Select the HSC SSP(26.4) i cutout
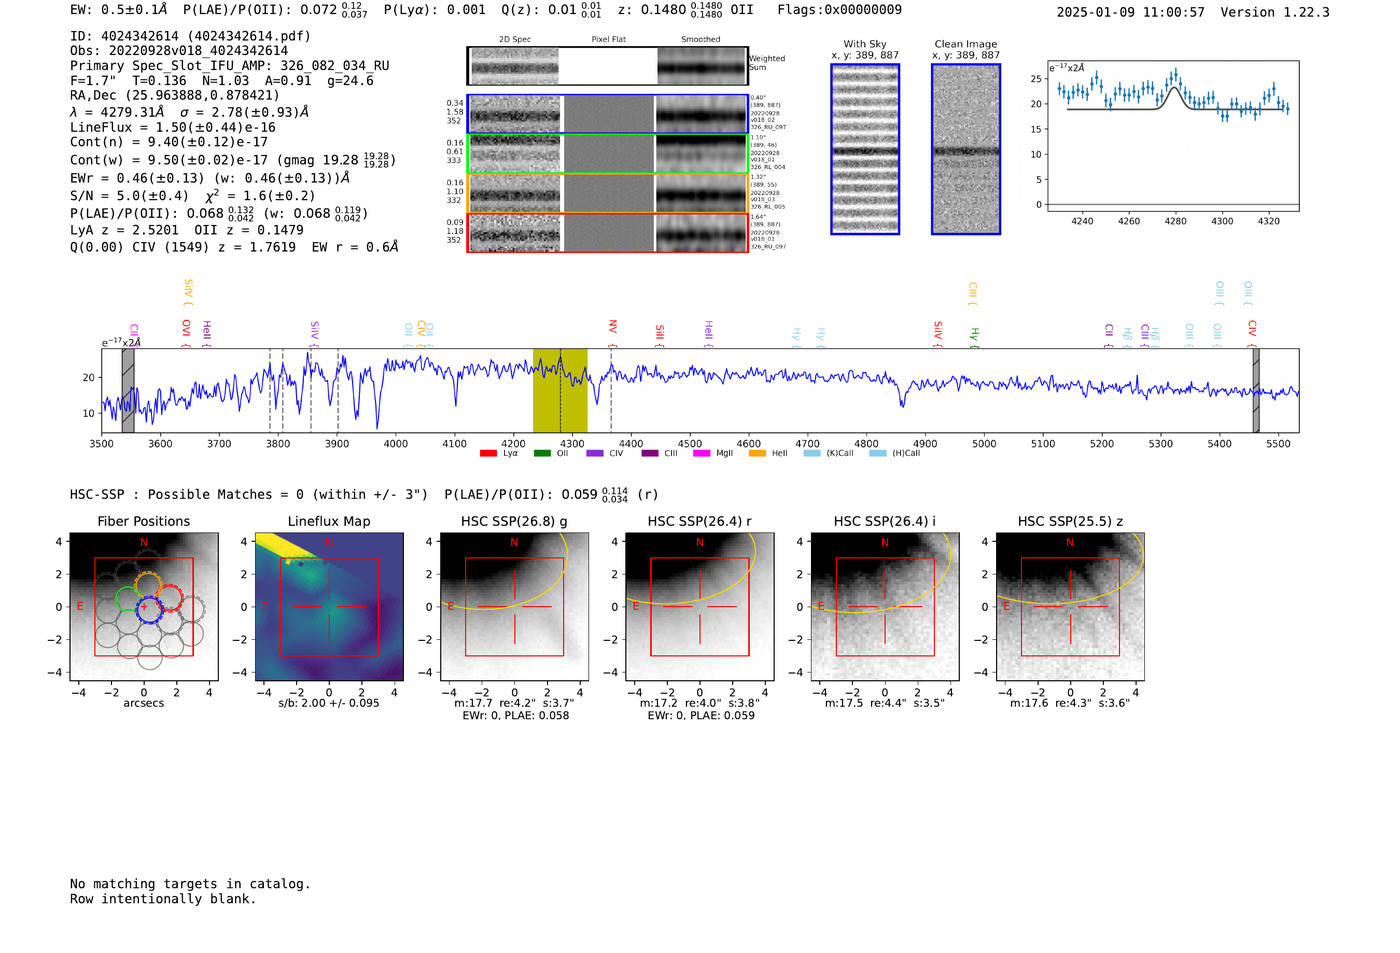This screenshot has height=953, width=1400. [885, 607]
